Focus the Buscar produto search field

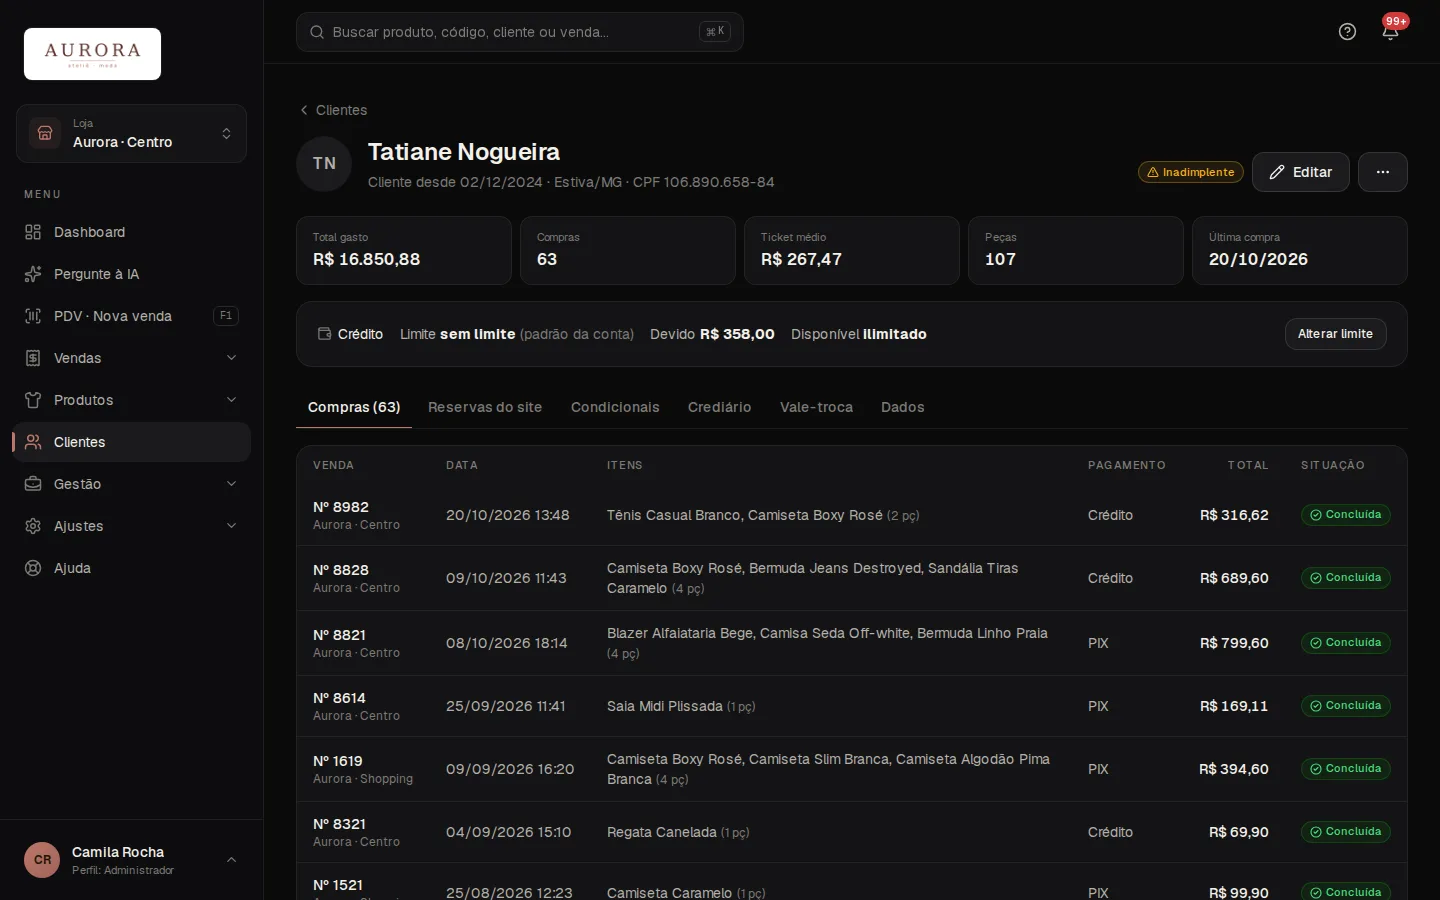pyautogui.click(x=519, y=32)
